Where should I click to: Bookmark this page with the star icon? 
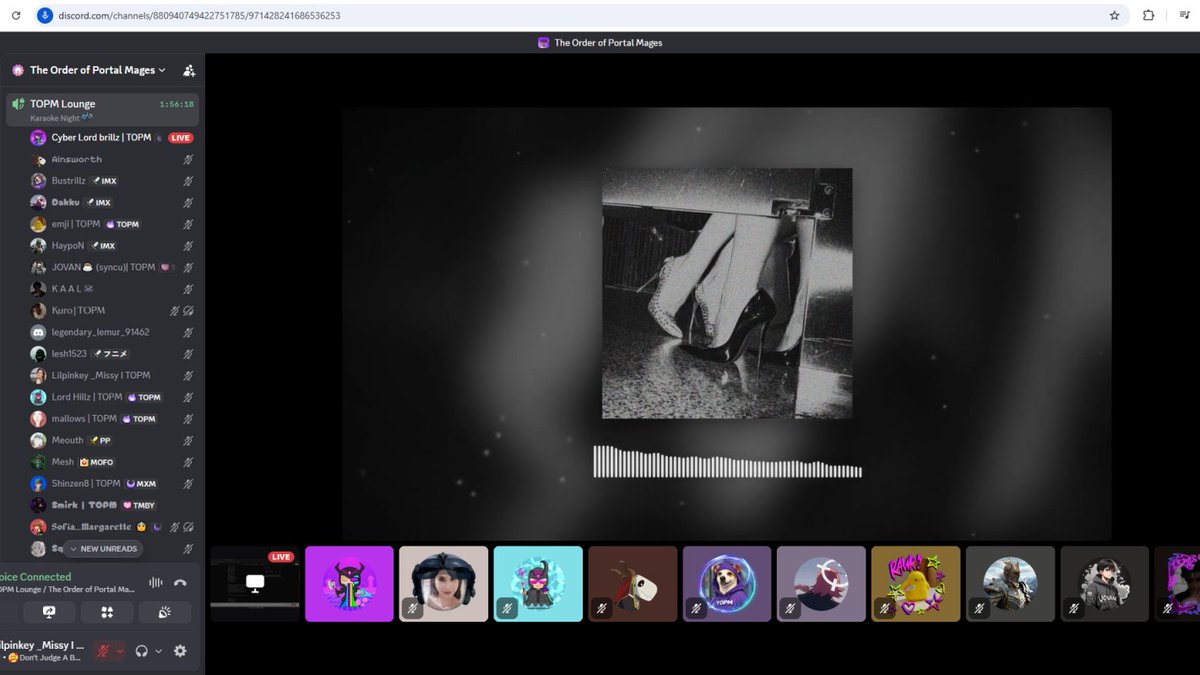pos(1114,16)
